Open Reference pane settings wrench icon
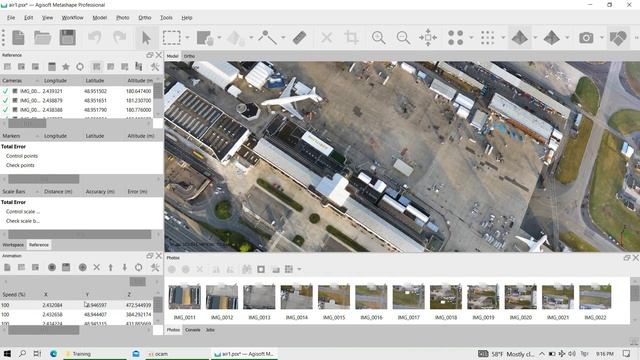 [x=155, y=67]
